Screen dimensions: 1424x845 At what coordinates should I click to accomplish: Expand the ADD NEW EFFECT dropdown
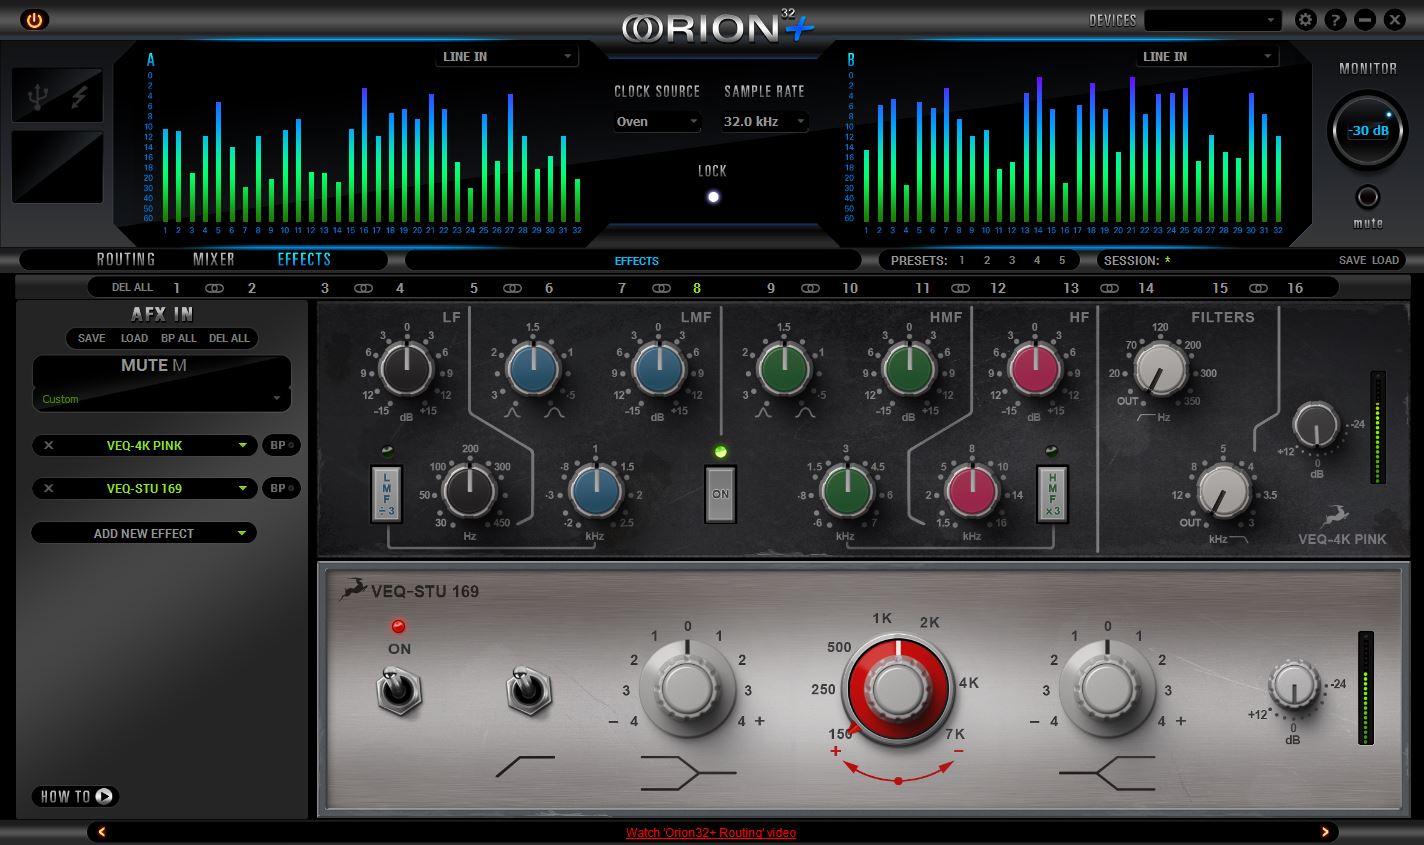pos(143,533)
